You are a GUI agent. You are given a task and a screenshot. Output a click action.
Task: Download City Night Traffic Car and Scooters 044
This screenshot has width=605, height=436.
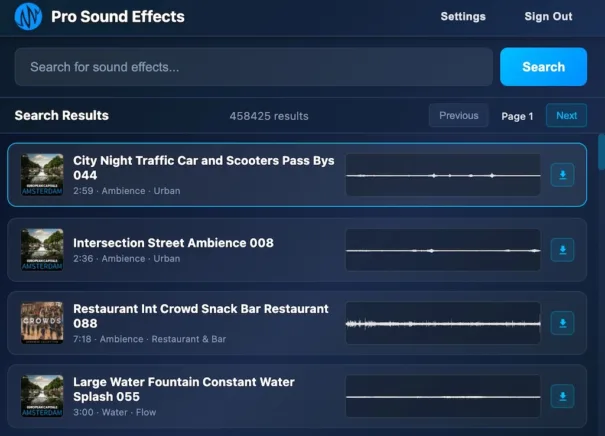pos(563,175)
